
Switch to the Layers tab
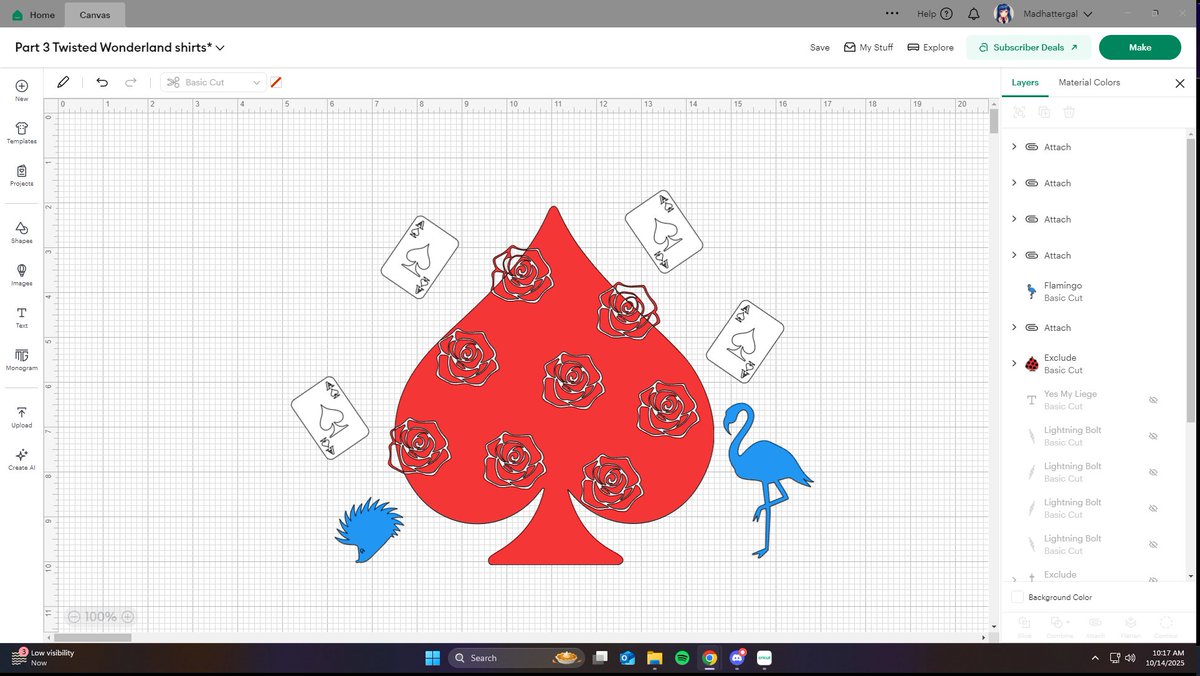[x=1025, y=83]
